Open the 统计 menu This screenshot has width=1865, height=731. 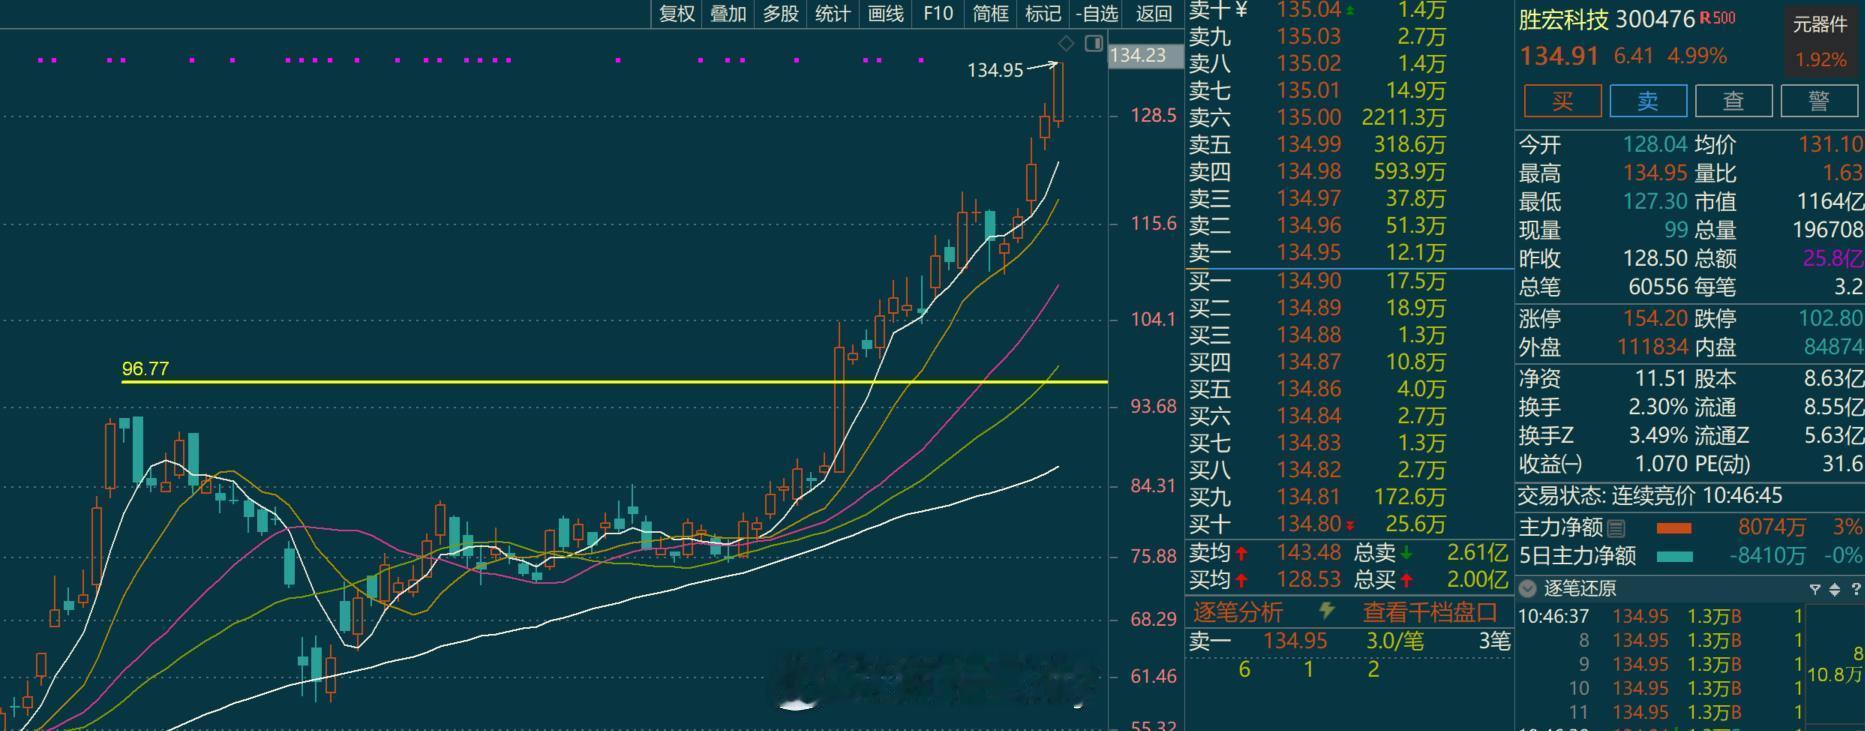tap(833, 13)
